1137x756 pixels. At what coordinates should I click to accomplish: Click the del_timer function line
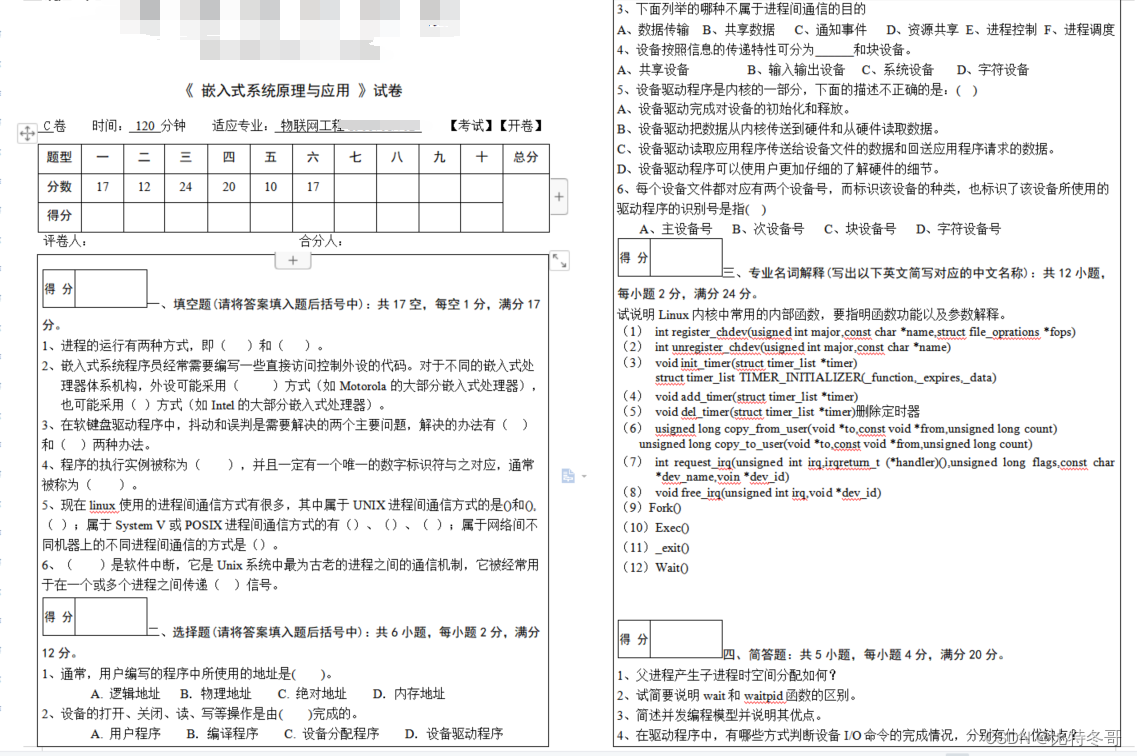tap(771, 412)
